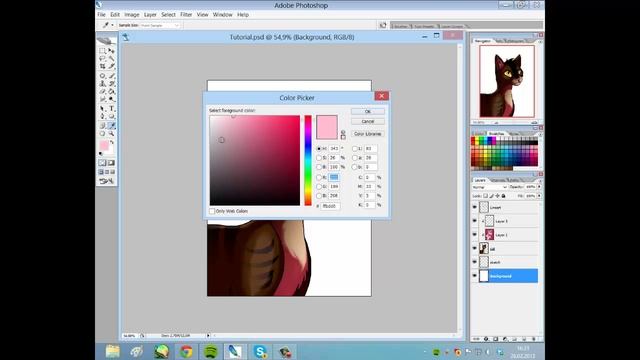640x360 pixels.
Task: Open the File menu
Action: click(101, 15)
